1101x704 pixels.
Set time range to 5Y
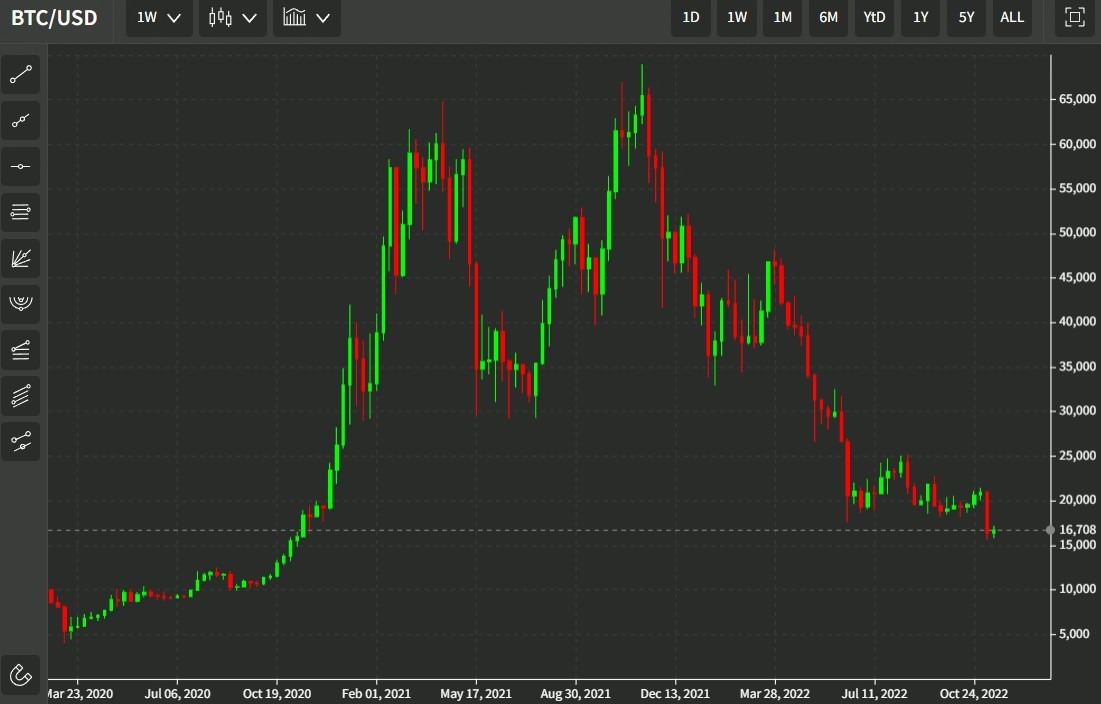[x=966, y=18]
